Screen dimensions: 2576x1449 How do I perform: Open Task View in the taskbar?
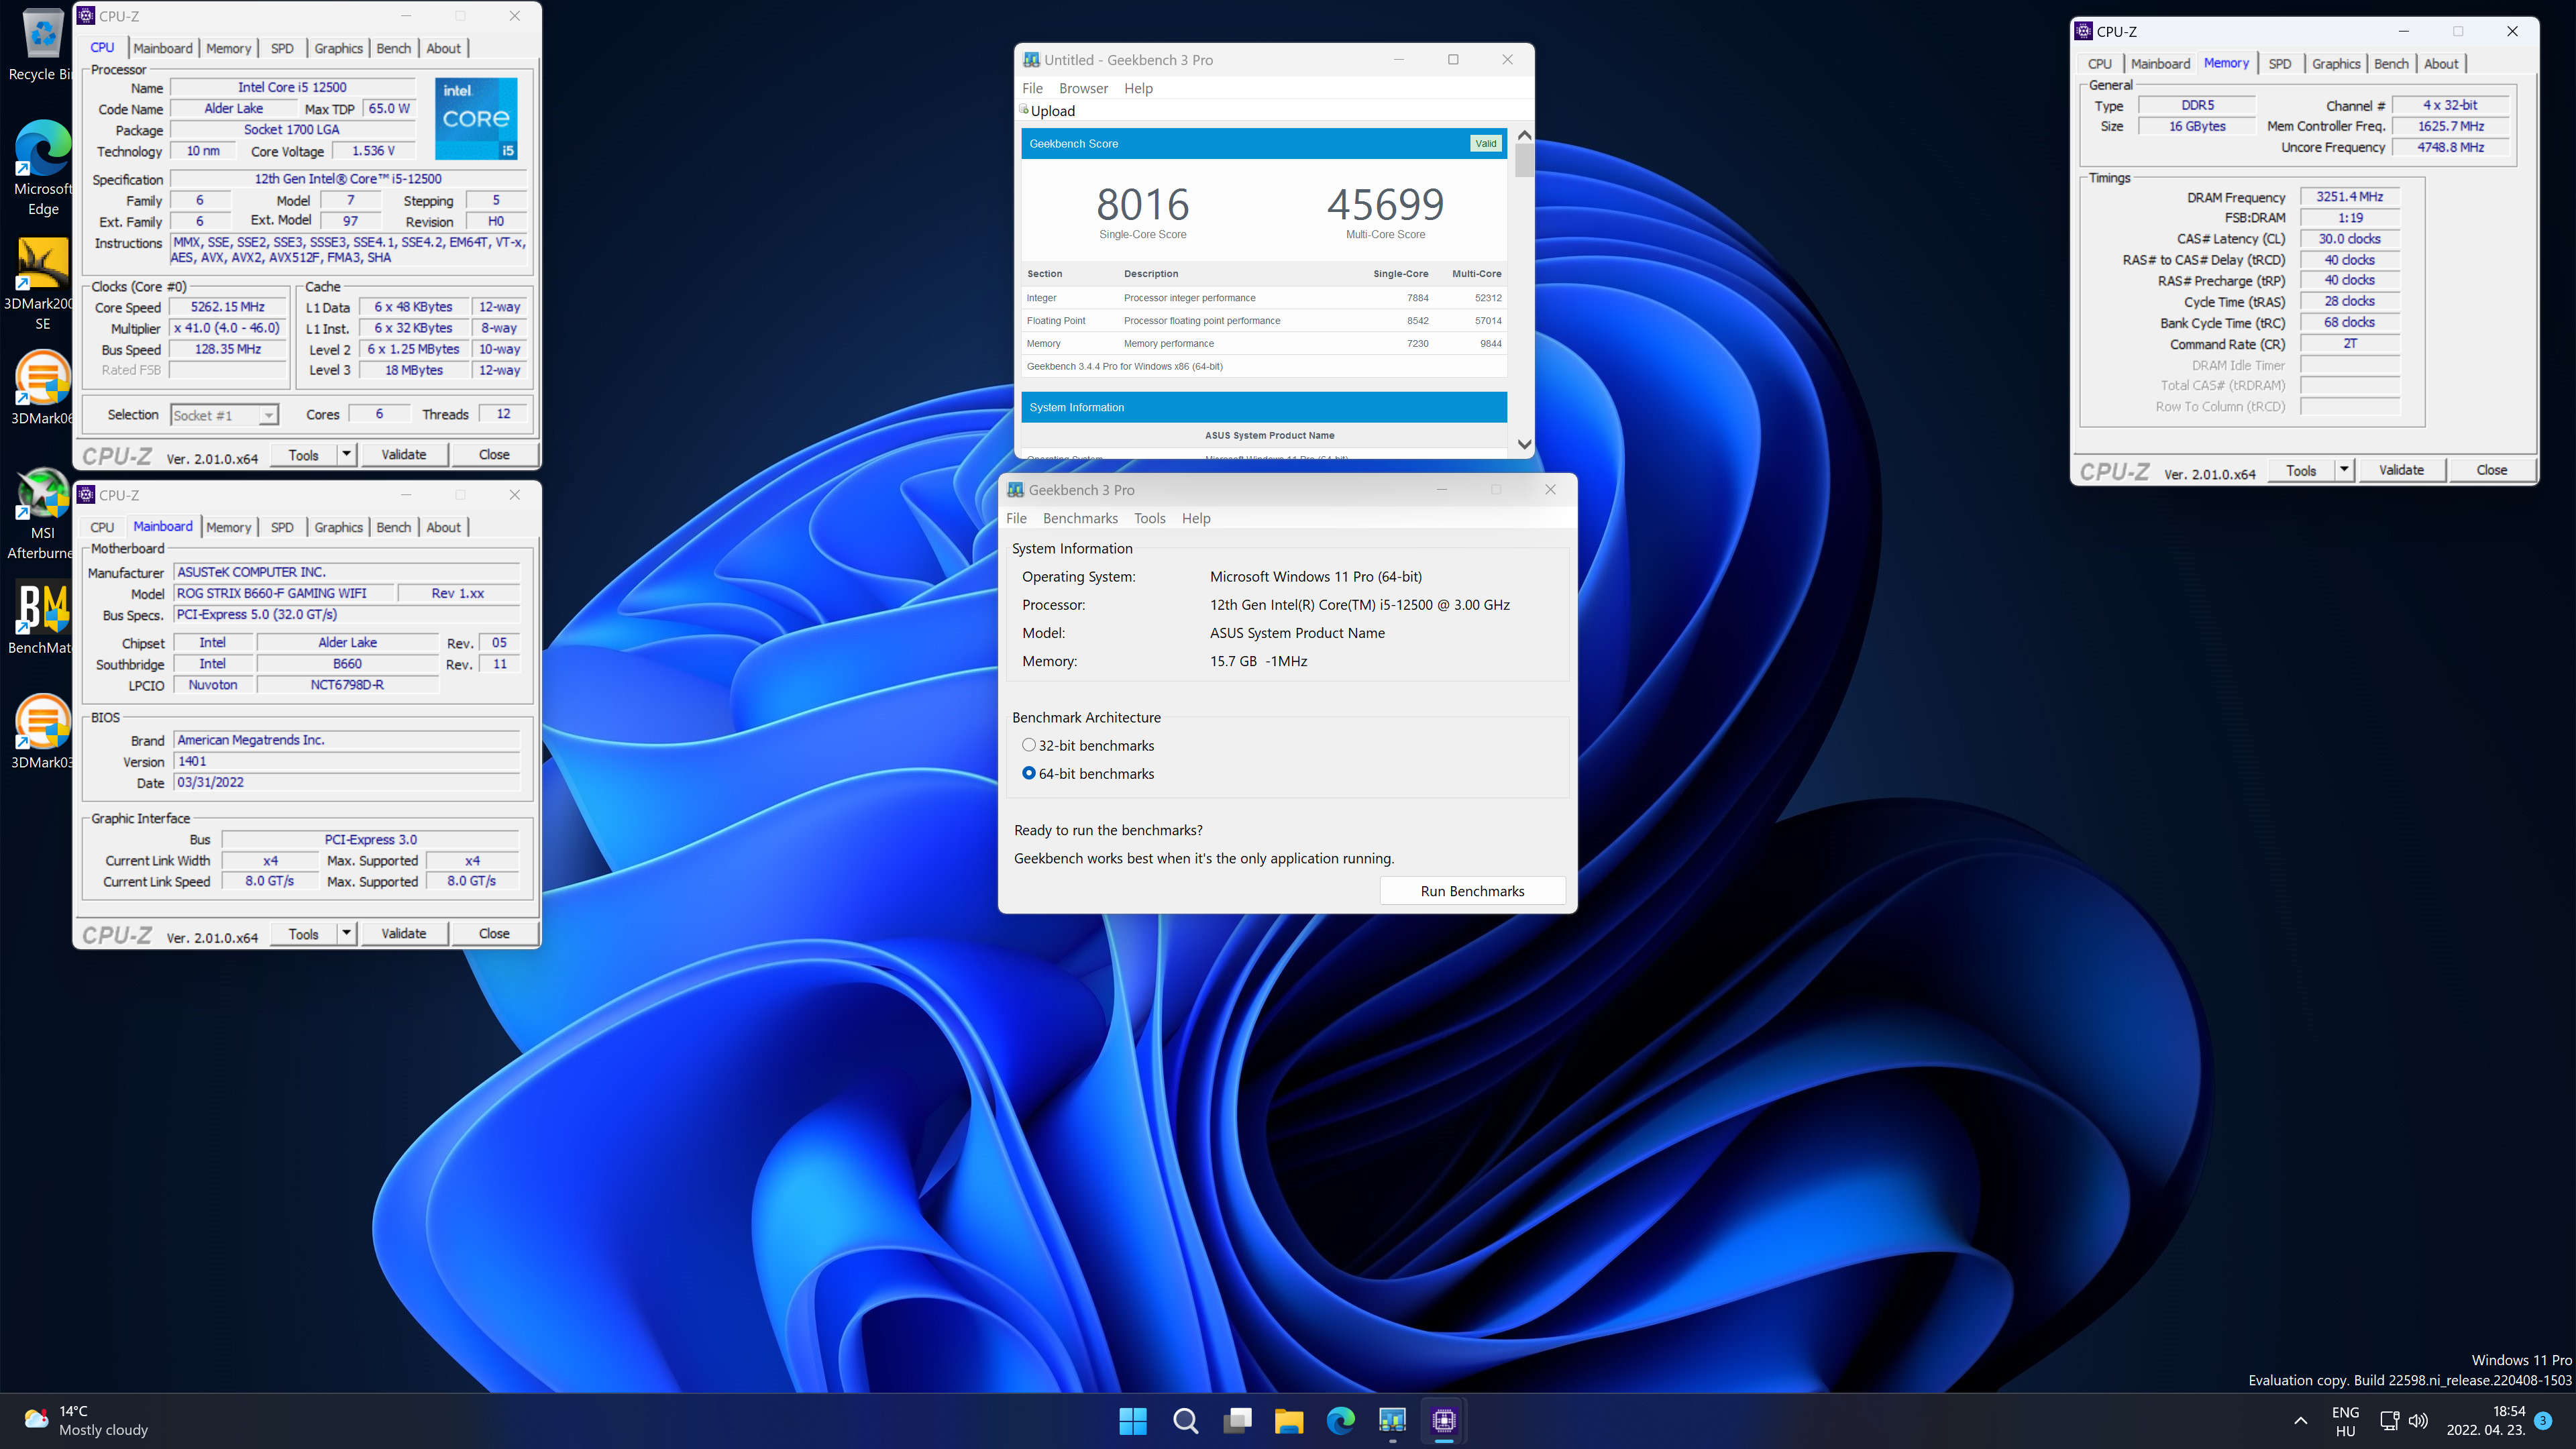pyautogui.click(x=1237, y=1420)
